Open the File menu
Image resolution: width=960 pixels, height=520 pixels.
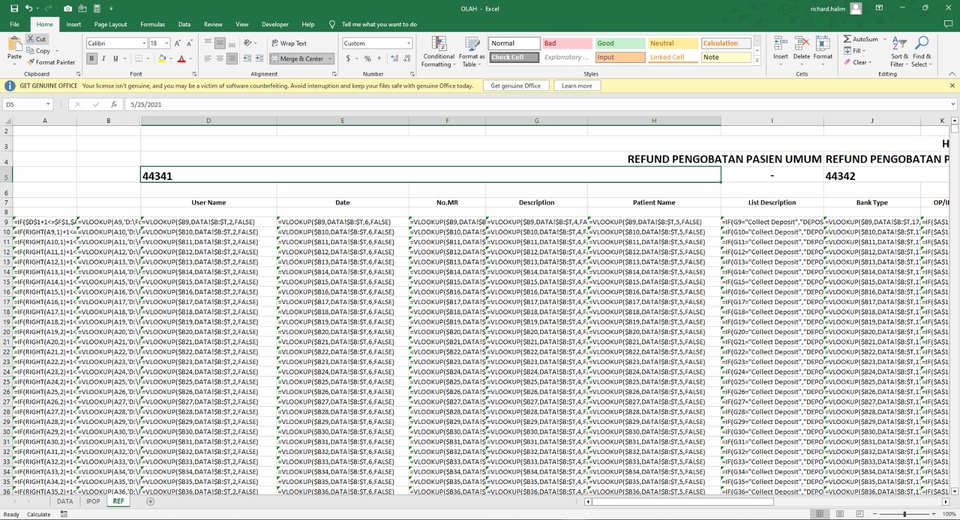click(15, 24)
